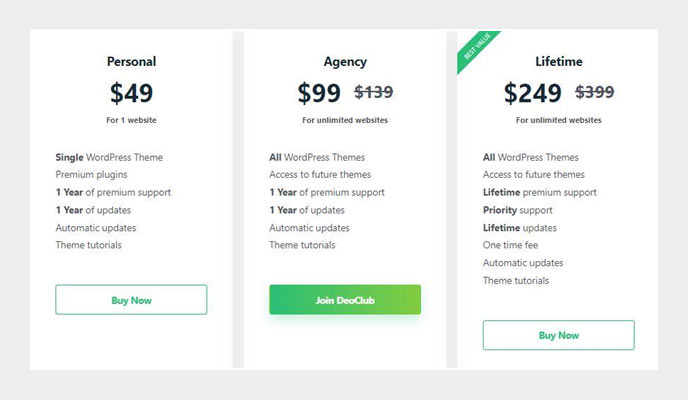The width and height of the screenshot is (688, 400).
Task: Select the Agency plan heading
Action: pos(345,61)
